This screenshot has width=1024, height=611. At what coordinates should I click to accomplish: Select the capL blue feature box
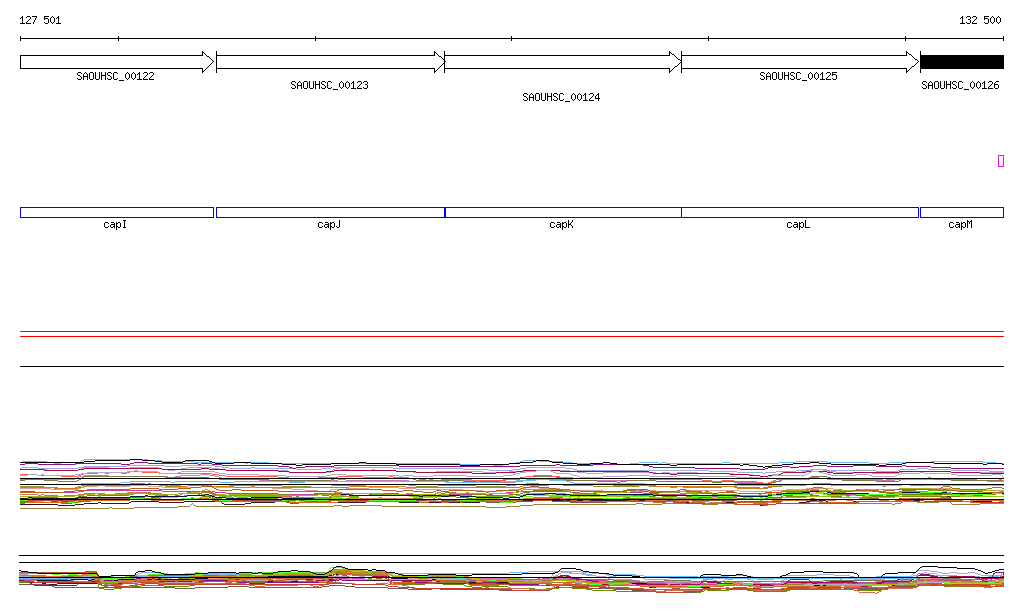pyautogui.click(x=799, y=212)
